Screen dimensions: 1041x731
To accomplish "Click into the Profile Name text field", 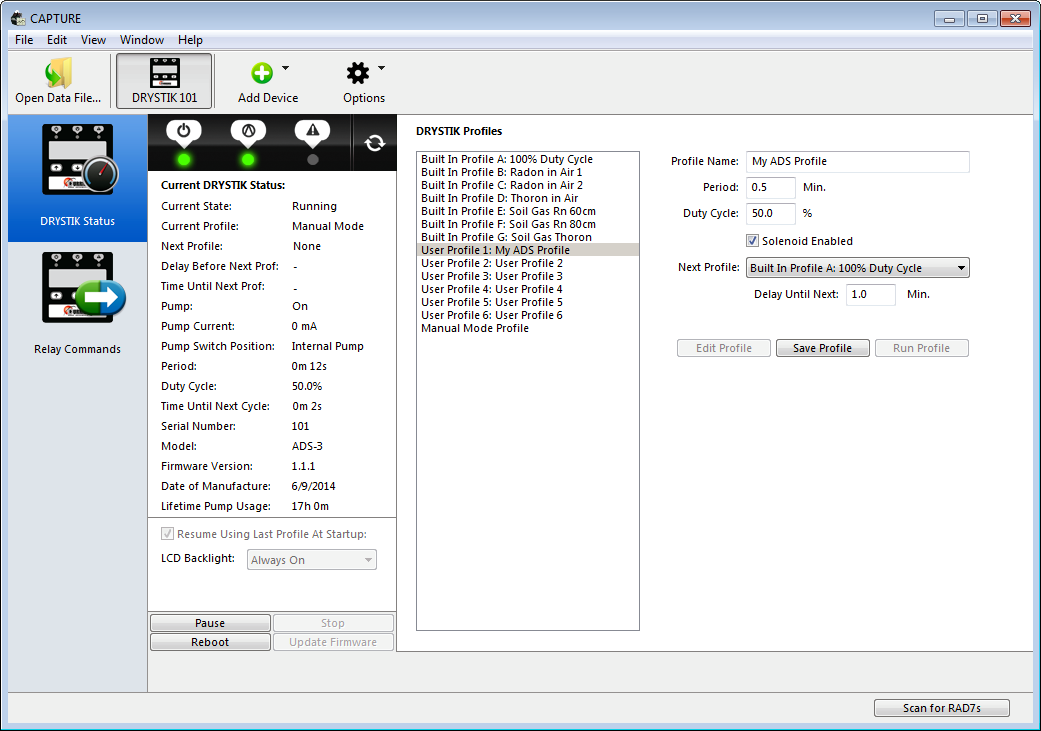I will coord(857,161).
